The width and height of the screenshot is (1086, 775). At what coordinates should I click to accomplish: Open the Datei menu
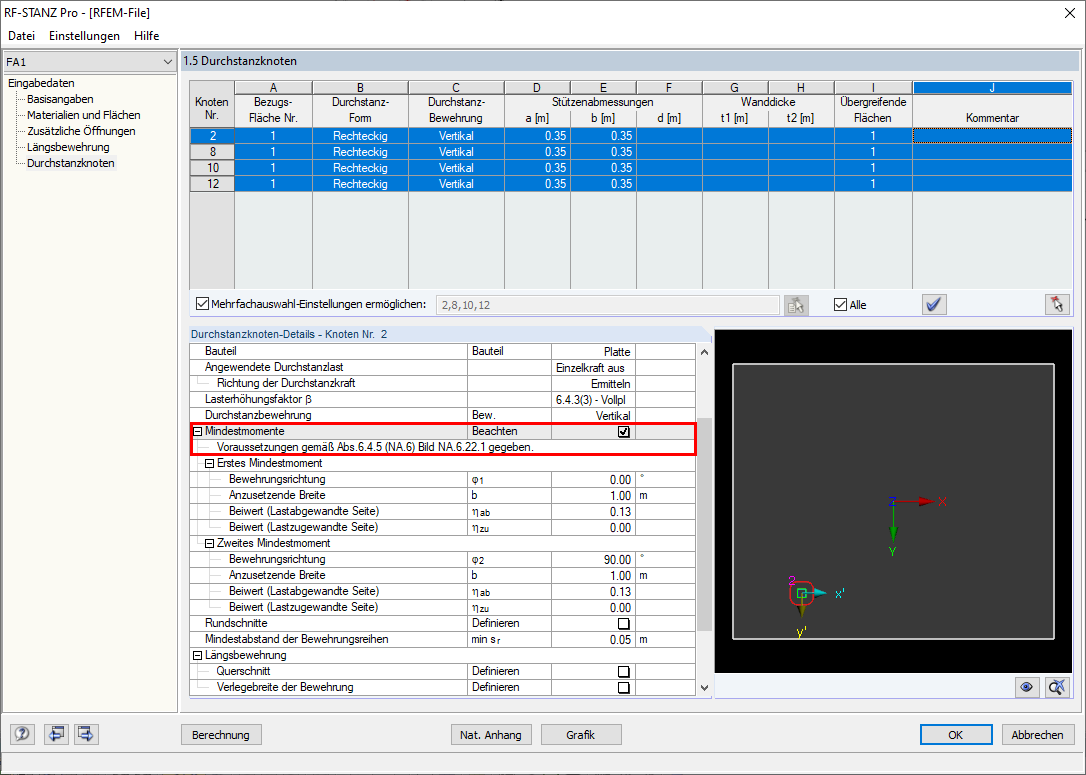click(21, 35)
